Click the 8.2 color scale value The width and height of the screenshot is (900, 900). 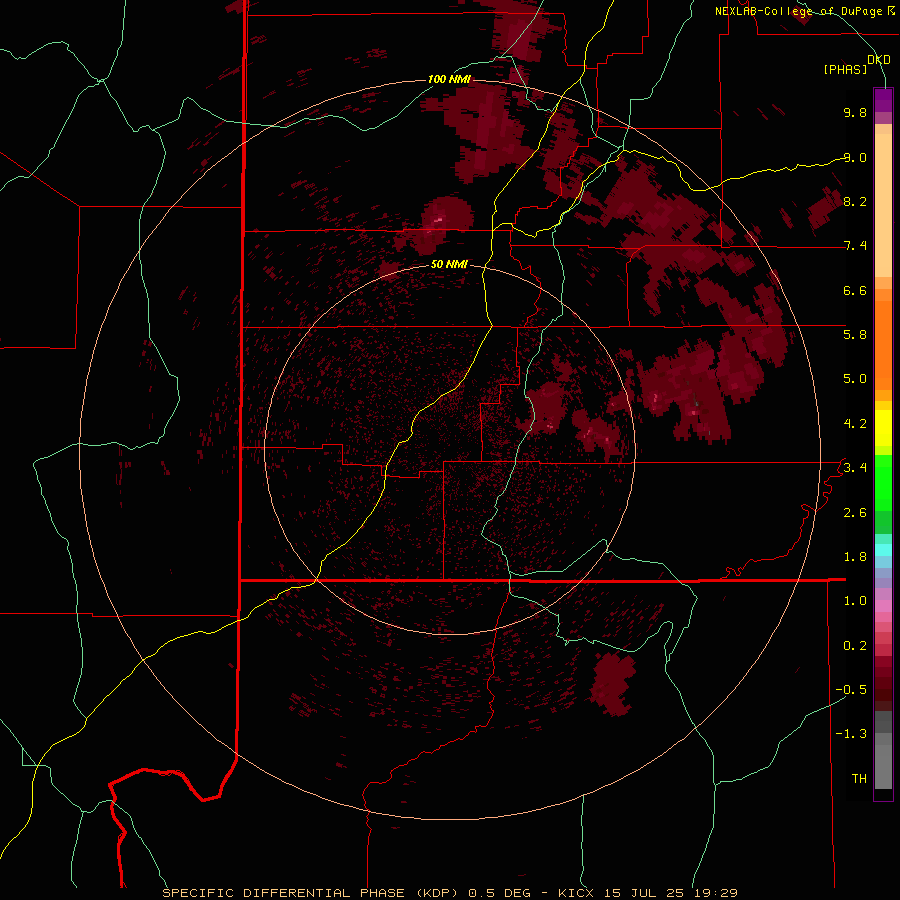click(x=855, y=201)
